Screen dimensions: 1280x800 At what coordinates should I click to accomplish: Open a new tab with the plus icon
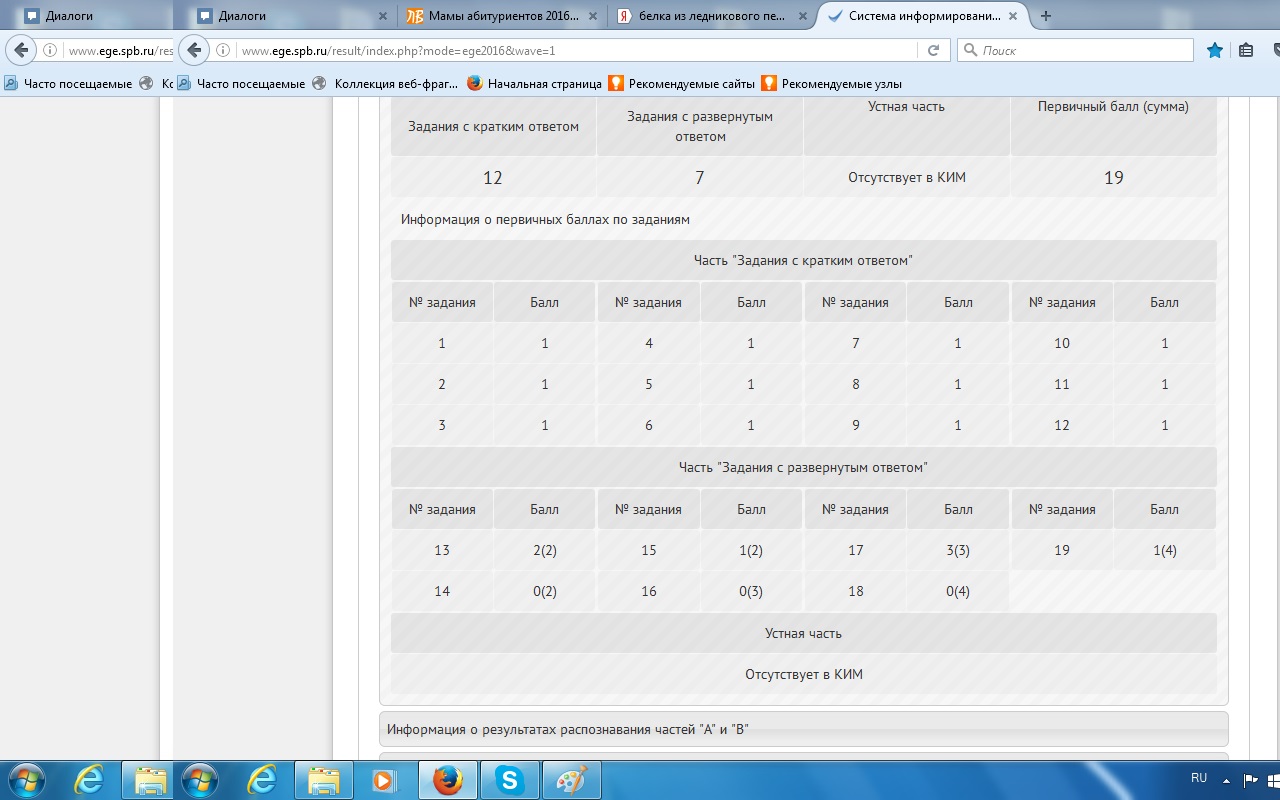1046,16
